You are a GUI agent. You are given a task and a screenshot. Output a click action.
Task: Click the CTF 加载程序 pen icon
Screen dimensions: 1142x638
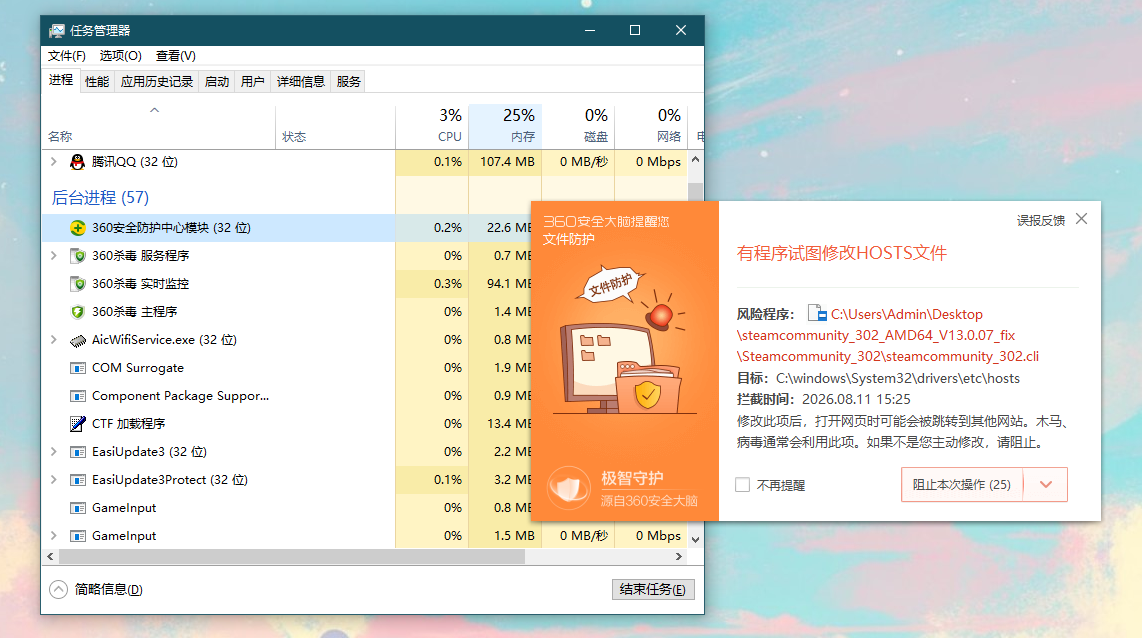(x=77, y=424)
